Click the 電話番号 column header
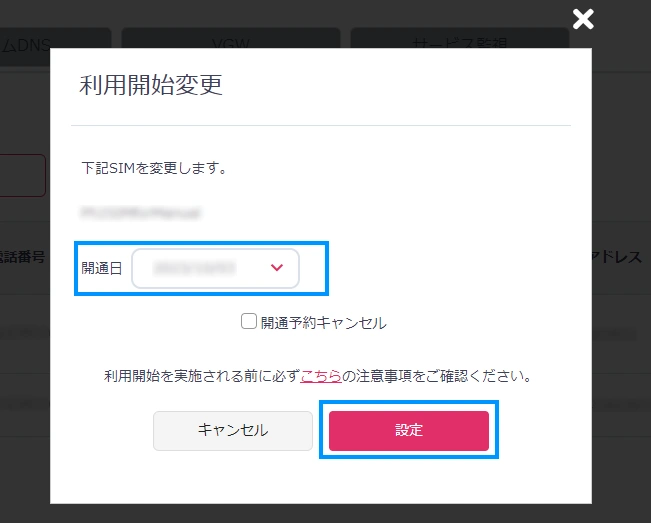Viewport: 651px width, 523px height. pyautogui.click(x=22, y=257)
